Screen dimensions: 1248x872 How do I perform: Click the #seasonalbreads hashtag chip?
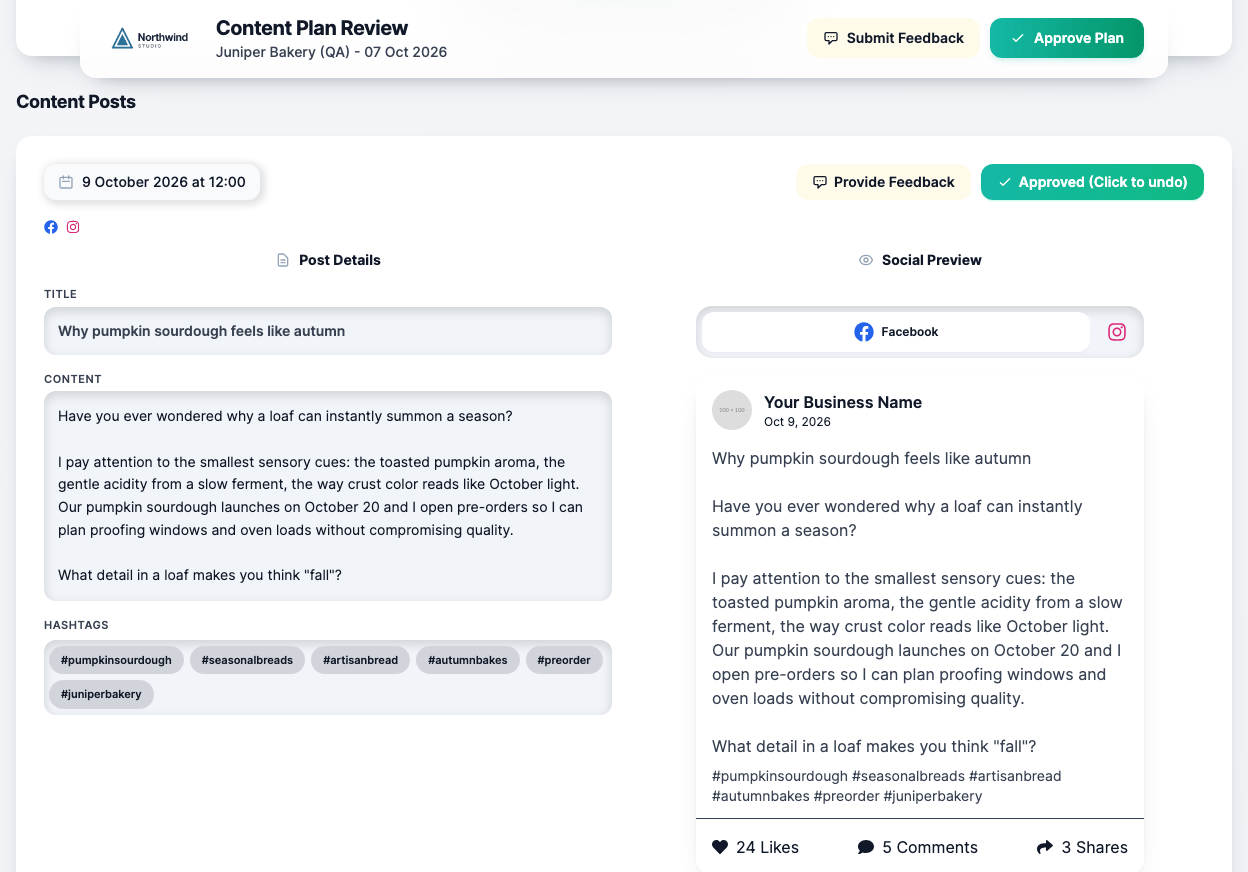[x=247, y=660]
